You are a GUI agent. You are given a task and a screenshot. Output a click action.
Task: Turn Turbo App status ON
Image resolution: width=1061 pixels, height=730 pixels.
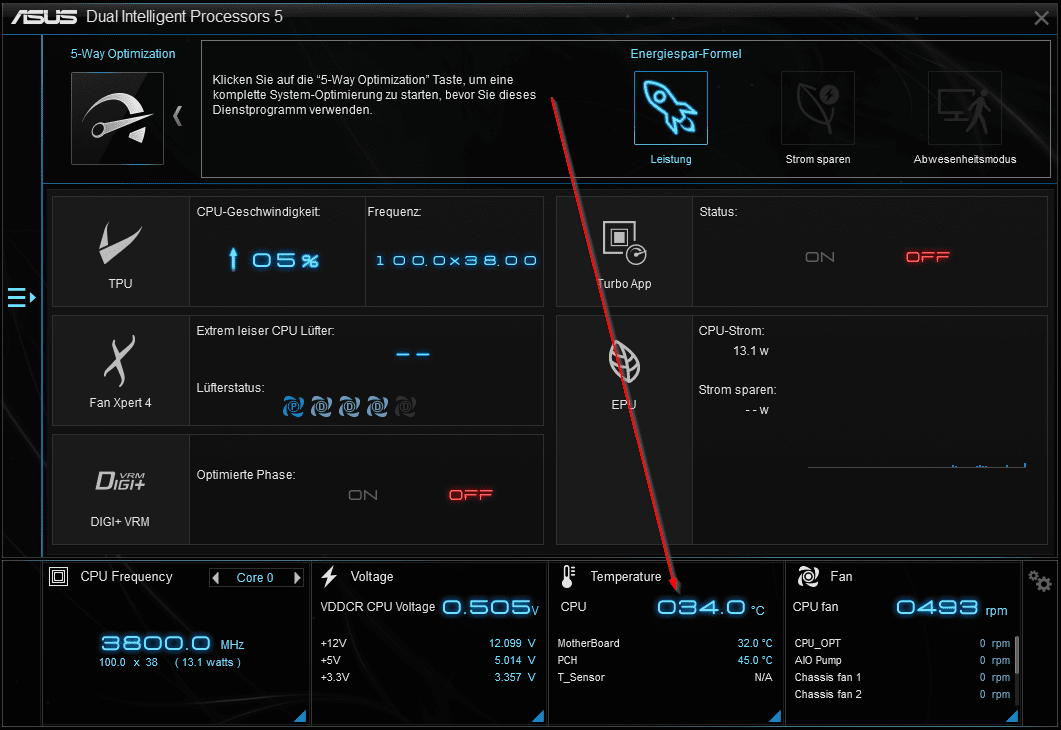coord(820,257)
